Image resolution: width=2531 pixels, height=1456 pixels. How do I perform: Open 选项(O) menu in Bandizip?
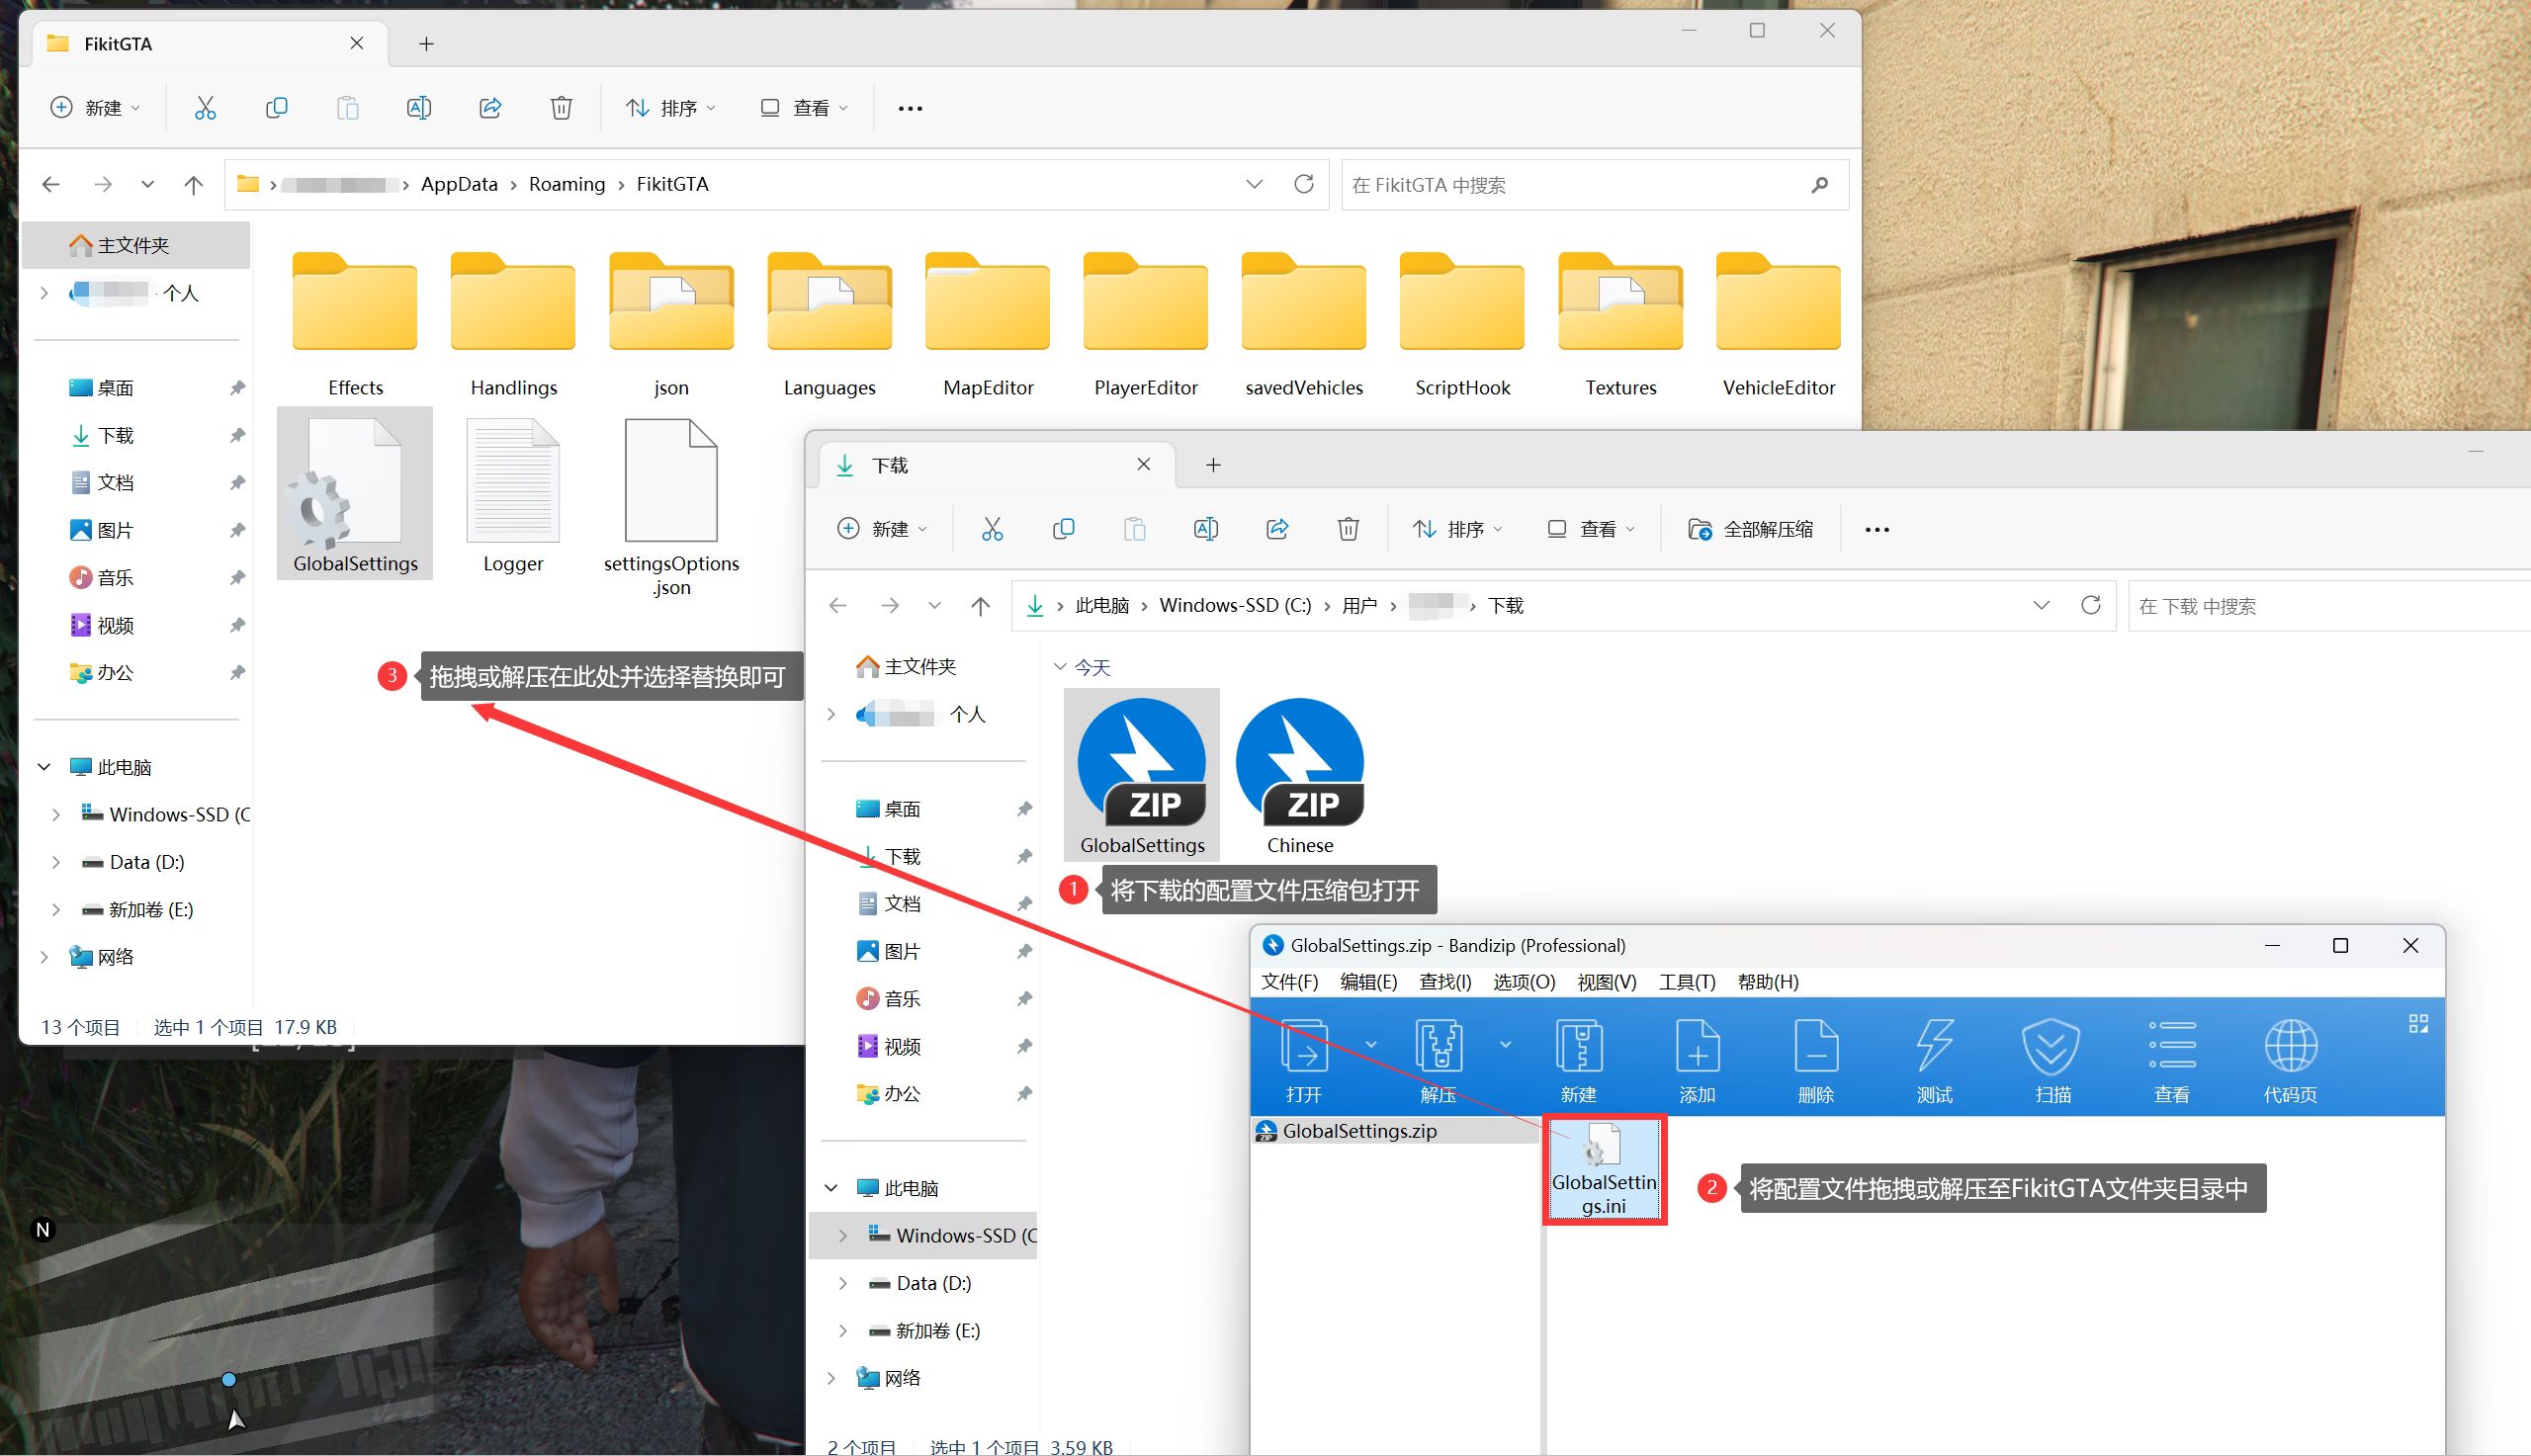[1523, 982]
